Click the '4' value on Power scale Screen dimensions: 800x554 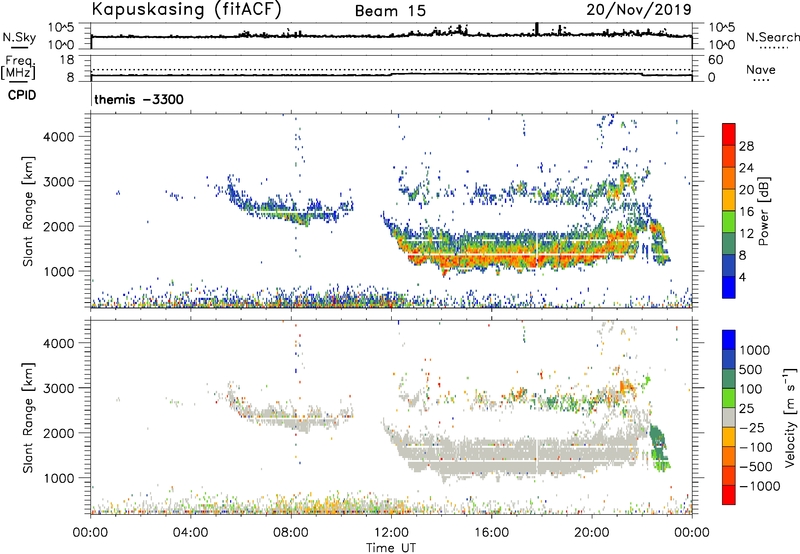click(742, 277)
